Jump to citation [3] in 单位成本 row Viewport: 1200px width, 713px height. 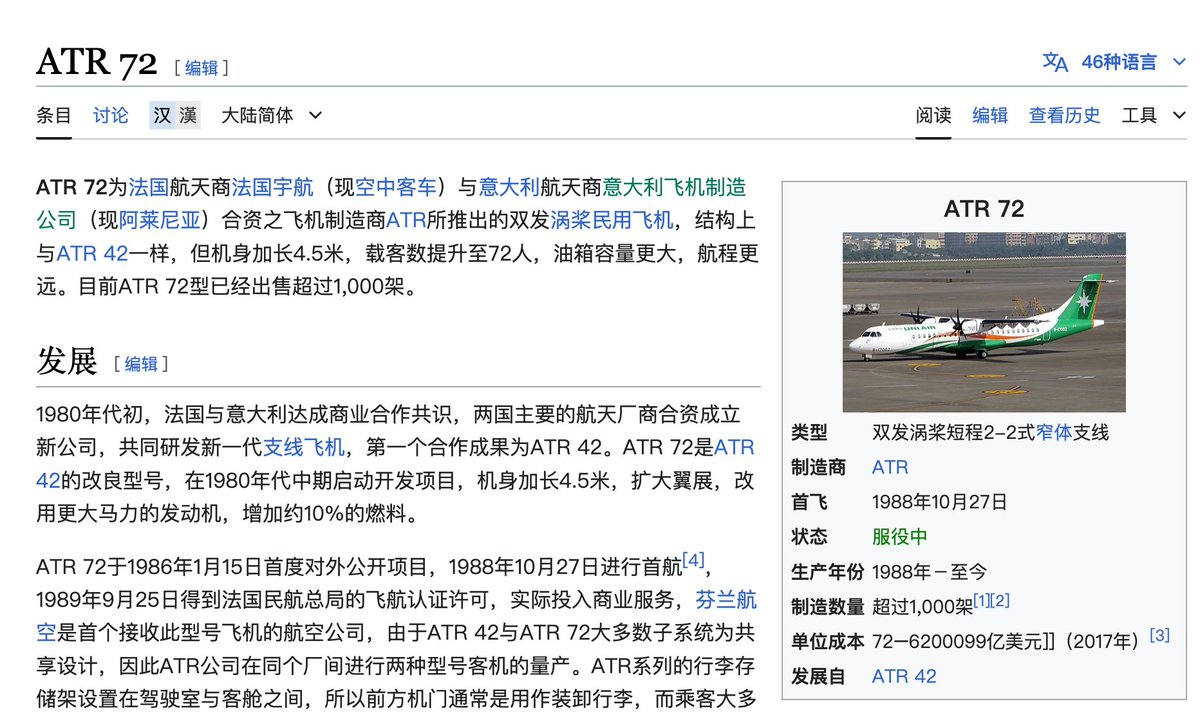coord(1159,635)
